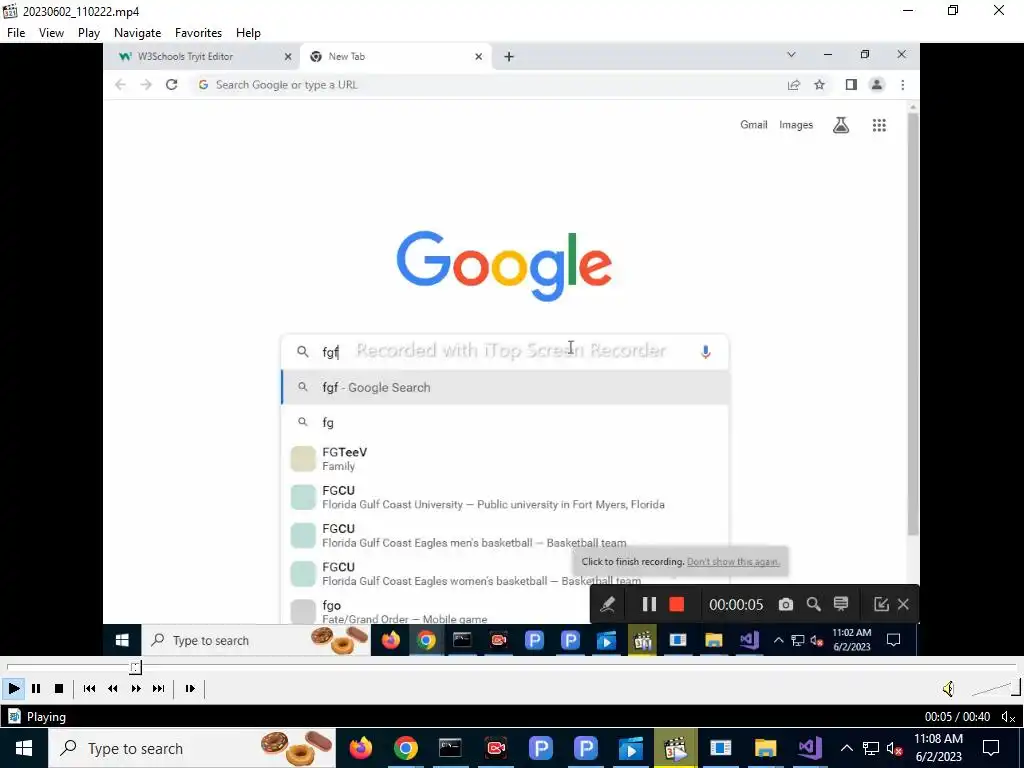Open the Gmail link
Image resolution: width=1024 pixels, height=768 pixels.
click(754, 125)
